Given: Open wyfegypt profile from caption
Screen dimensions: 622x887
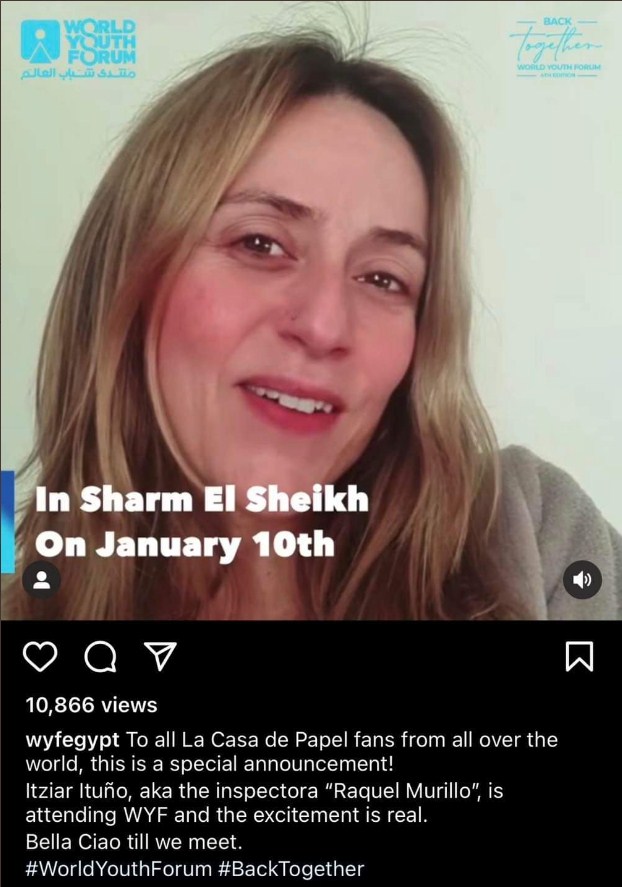Looking at the screenshot, I should coord(72,739).
